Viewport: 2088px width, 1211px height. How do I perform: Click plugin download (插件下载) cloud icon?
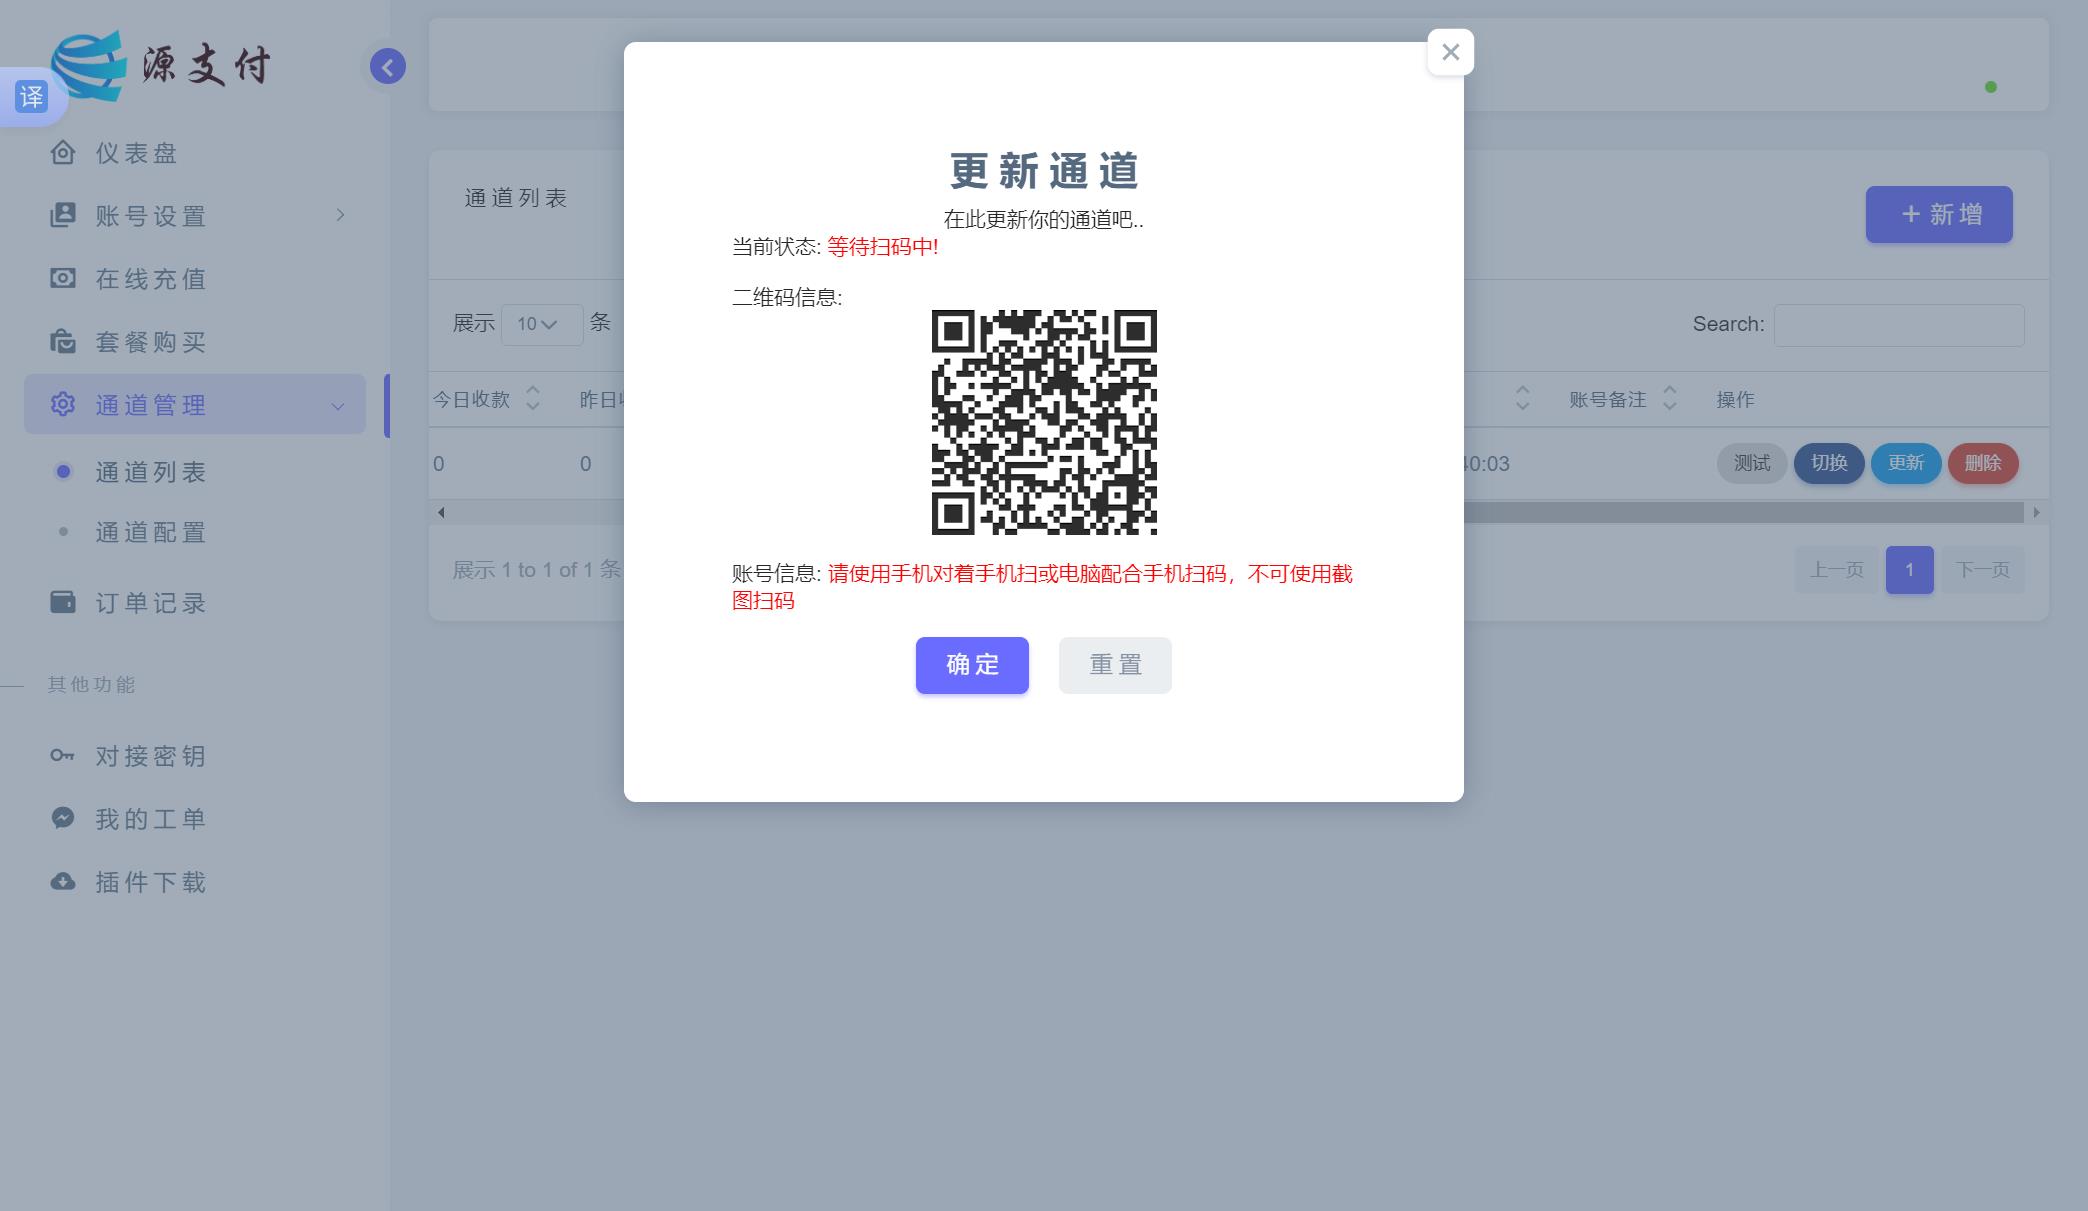(x=63, y=881)
